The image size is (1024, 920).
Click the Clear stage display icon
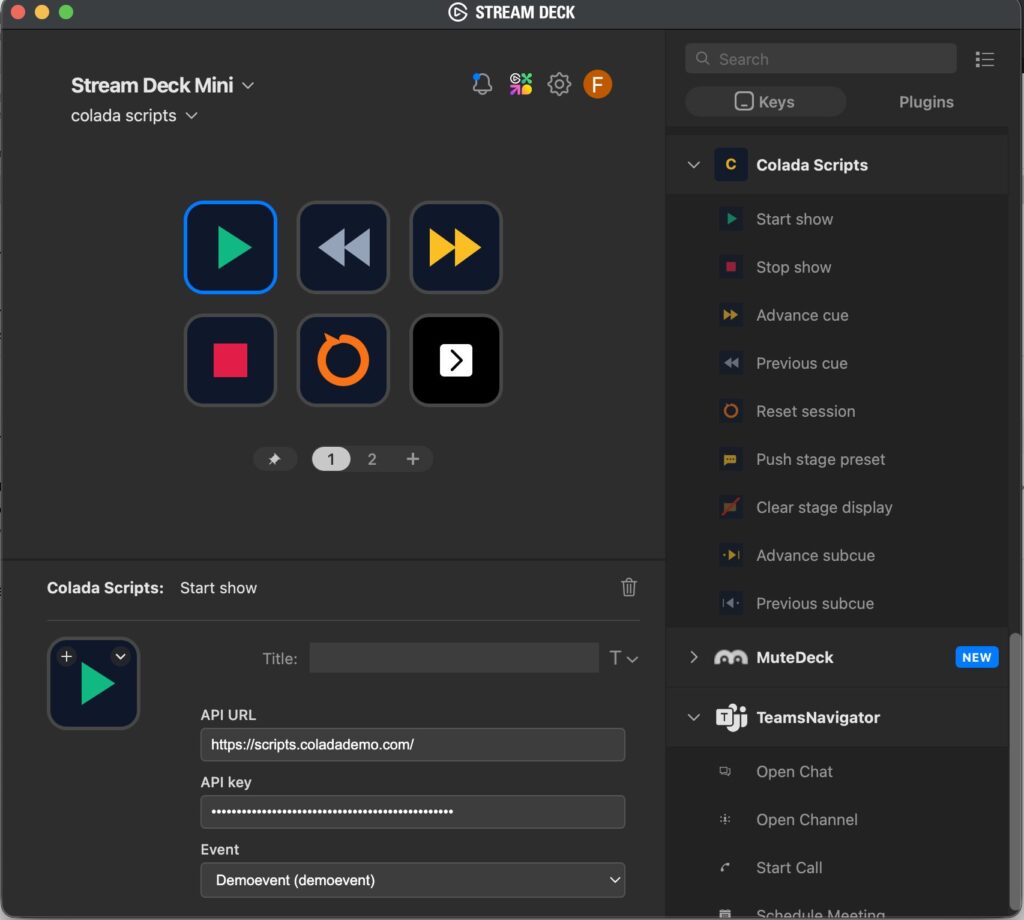pyautogui.click(x=731, y=507)
